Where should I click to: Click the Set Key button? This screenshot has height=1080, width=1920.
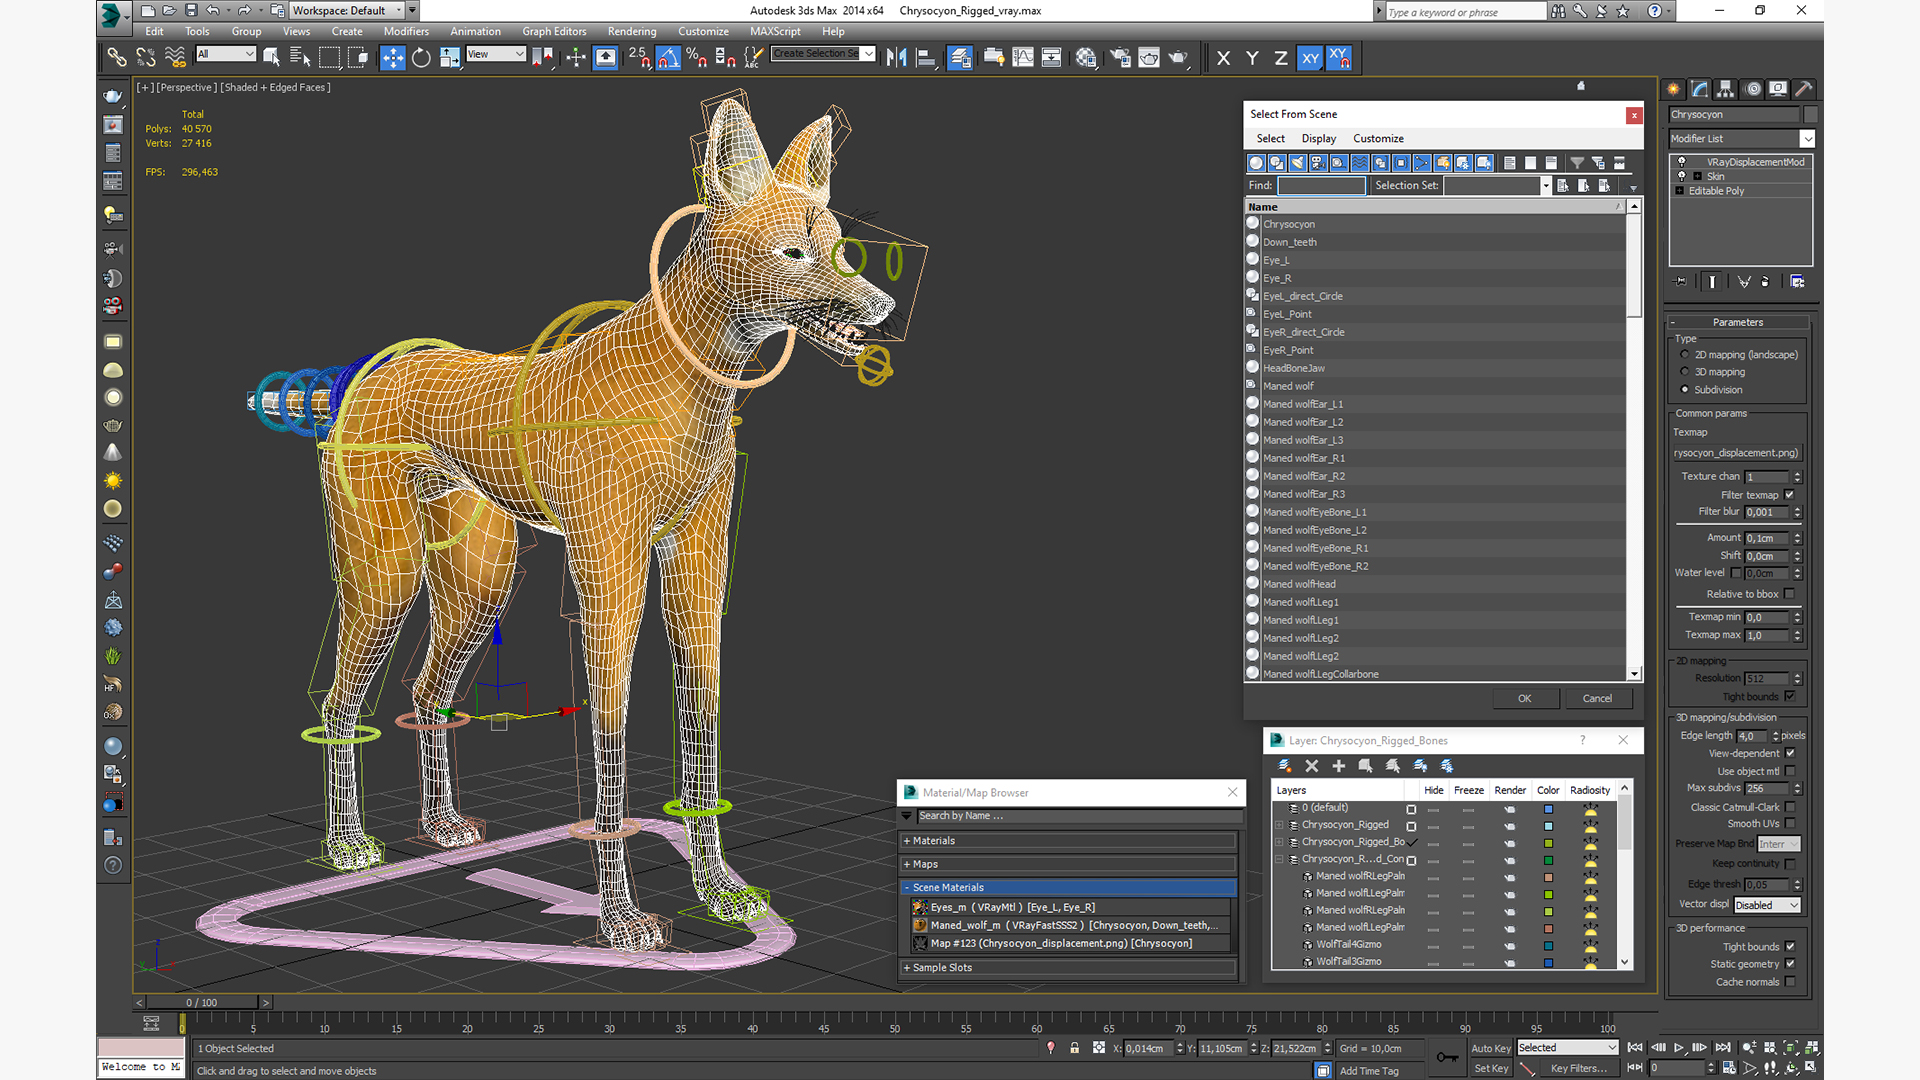(x=1490, y=1068)
